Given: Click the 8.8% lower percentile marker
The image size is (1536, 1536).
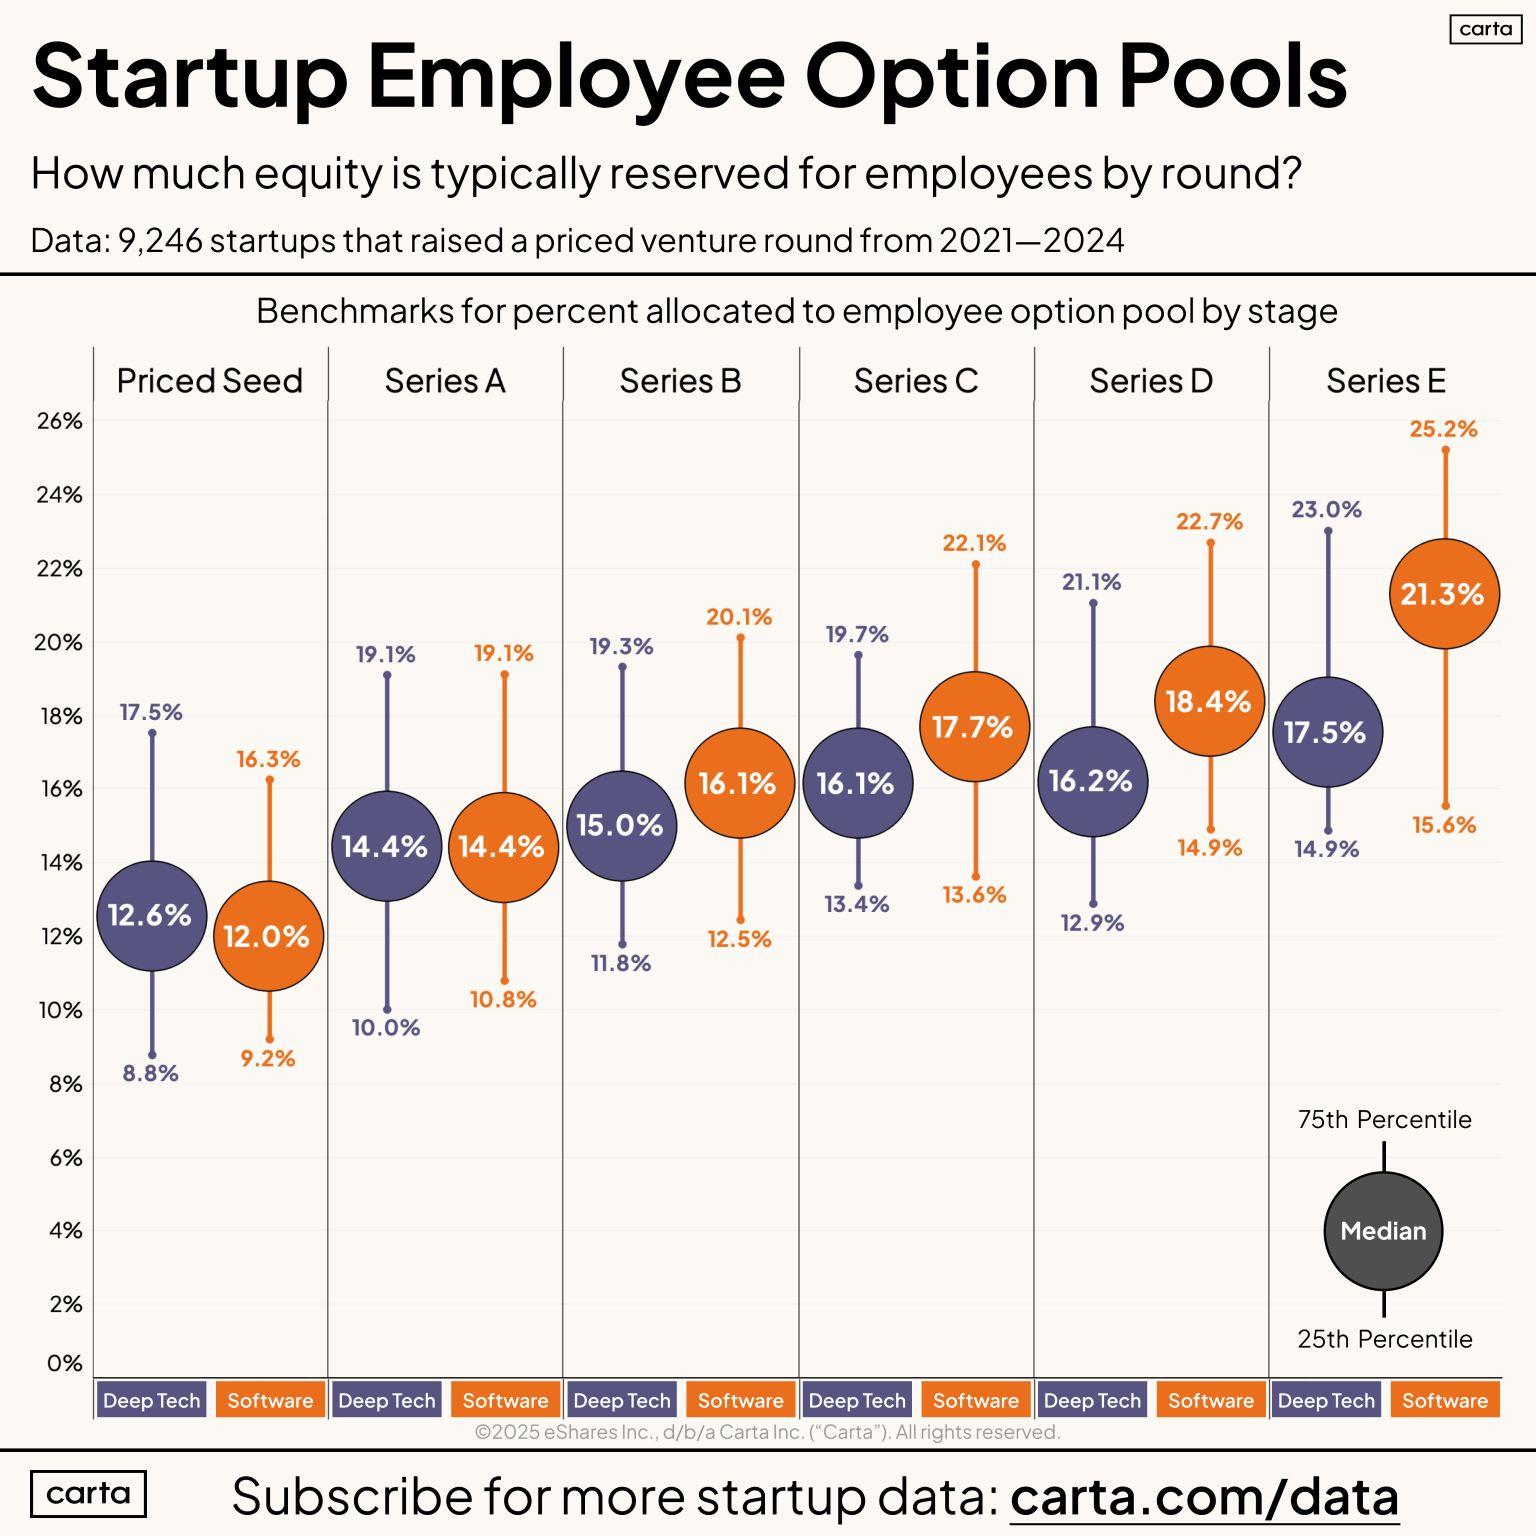Looking at the screenshot, I should (x=151, y=1073).
